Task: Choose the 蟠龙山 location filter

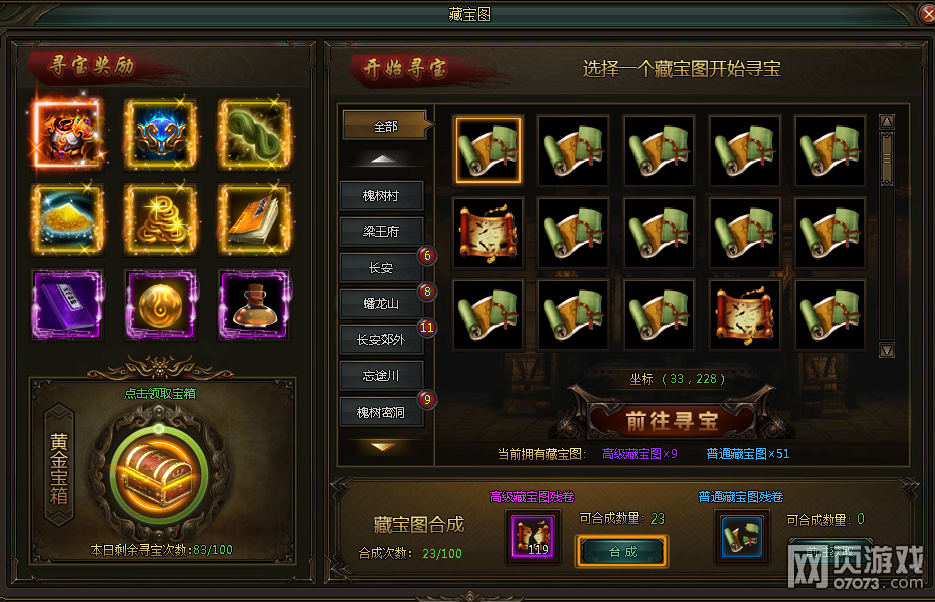Action: pyautogui.click(x=381, y=303)
